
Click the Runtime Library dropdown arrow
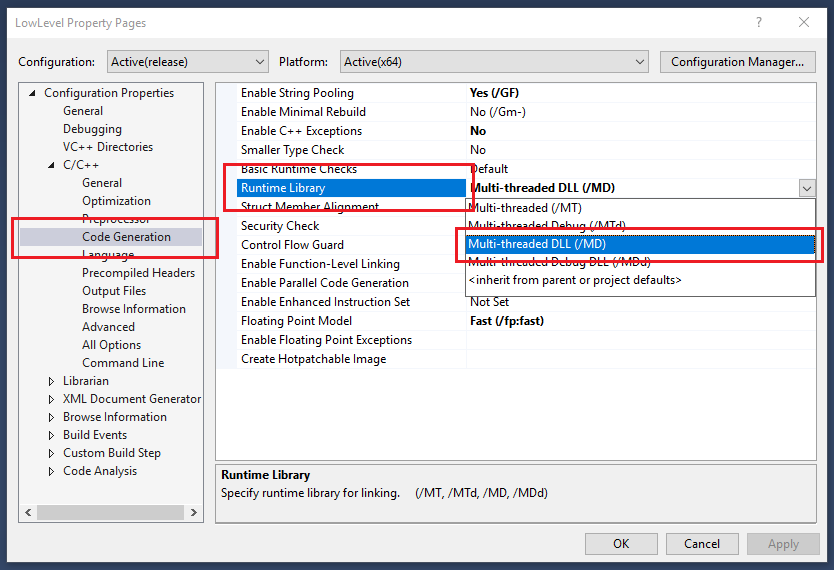[x=806, y=188]
